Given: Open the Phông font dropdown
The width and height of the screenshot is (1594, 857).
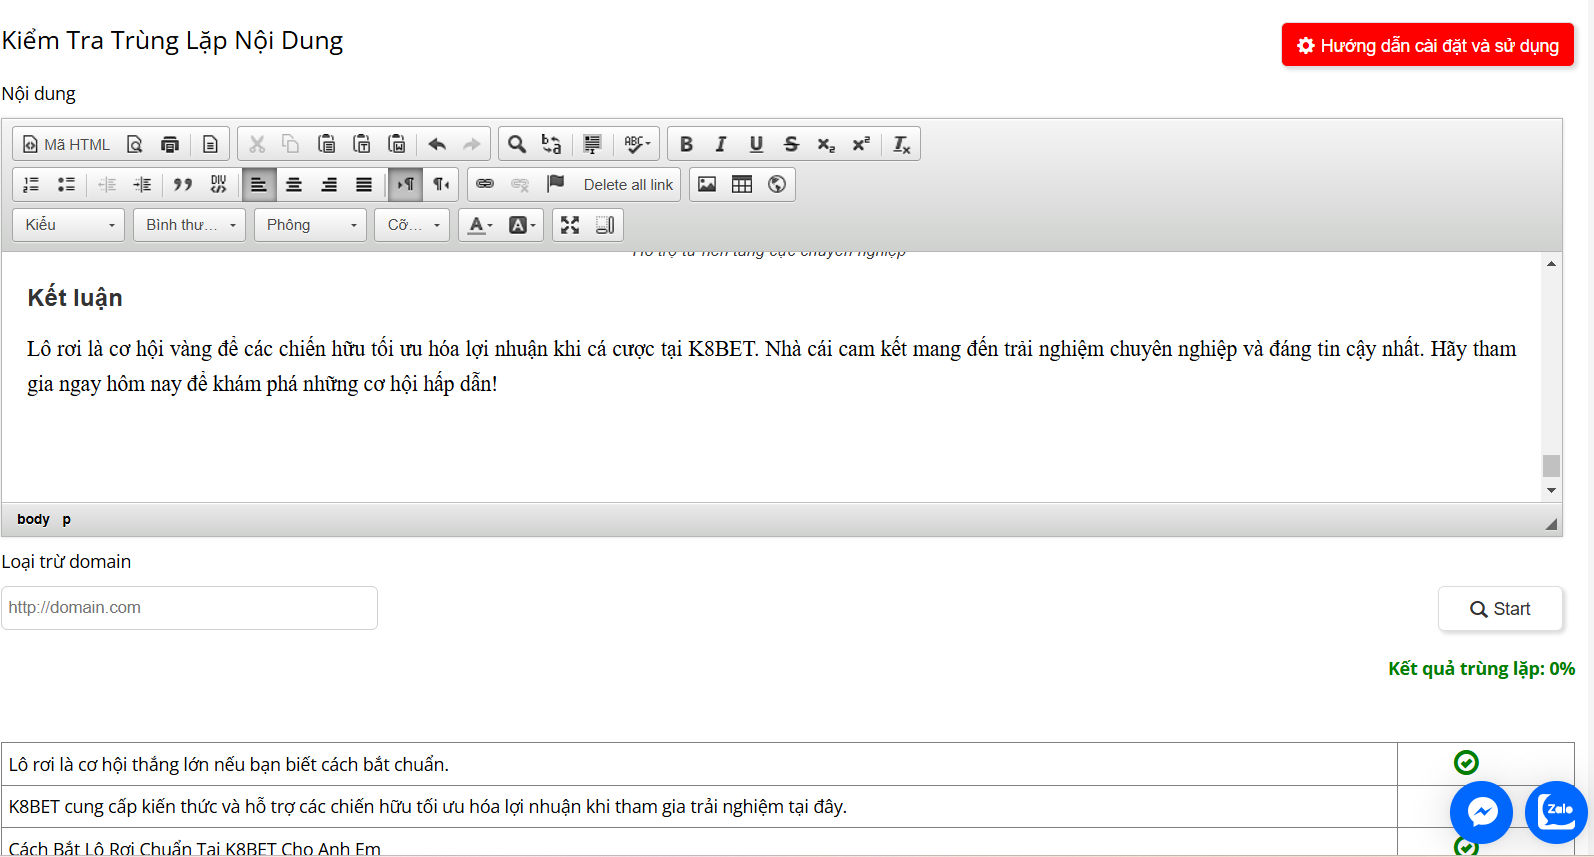Looking at the screenshot, I should pos(311,225).
